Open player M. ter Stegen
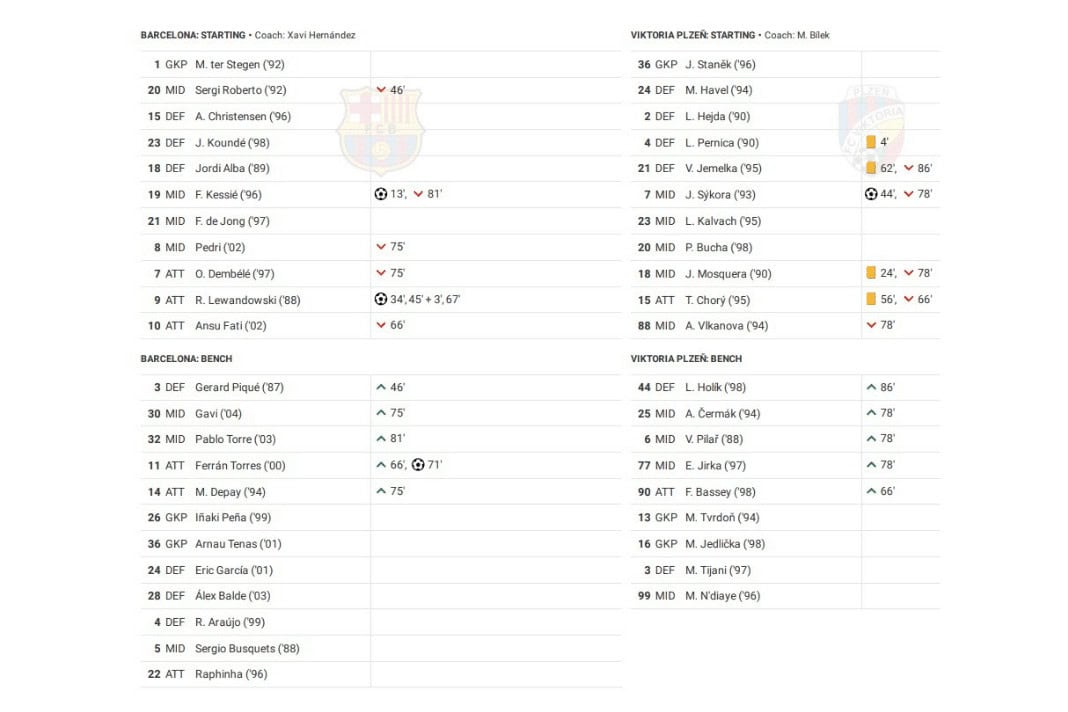Viewport: 1068px width, 712px height. [x=227, y=64]
